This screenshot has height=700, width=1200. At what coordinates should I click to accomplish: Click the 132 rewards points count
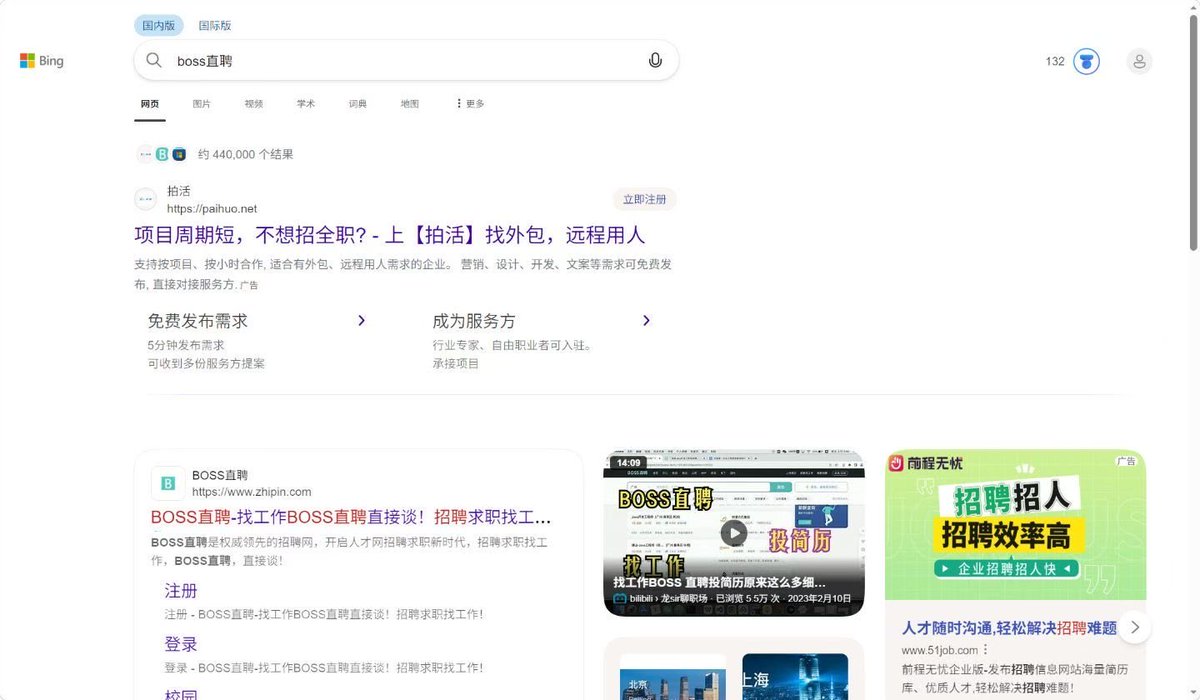(1055, 61)
